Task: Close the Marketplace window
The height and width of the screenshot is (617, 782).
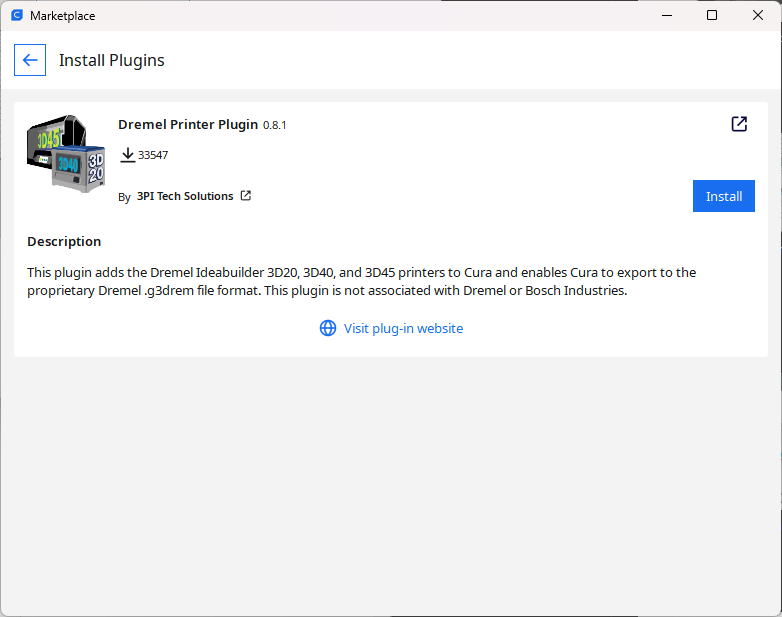Action: click(x=758, y=15)
